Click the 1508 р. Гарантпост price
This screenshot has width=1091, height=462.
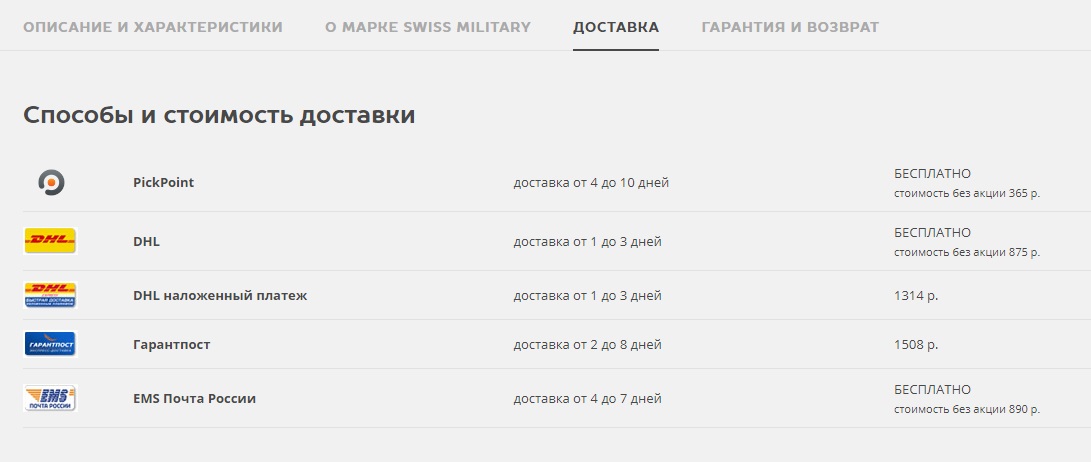916,344
